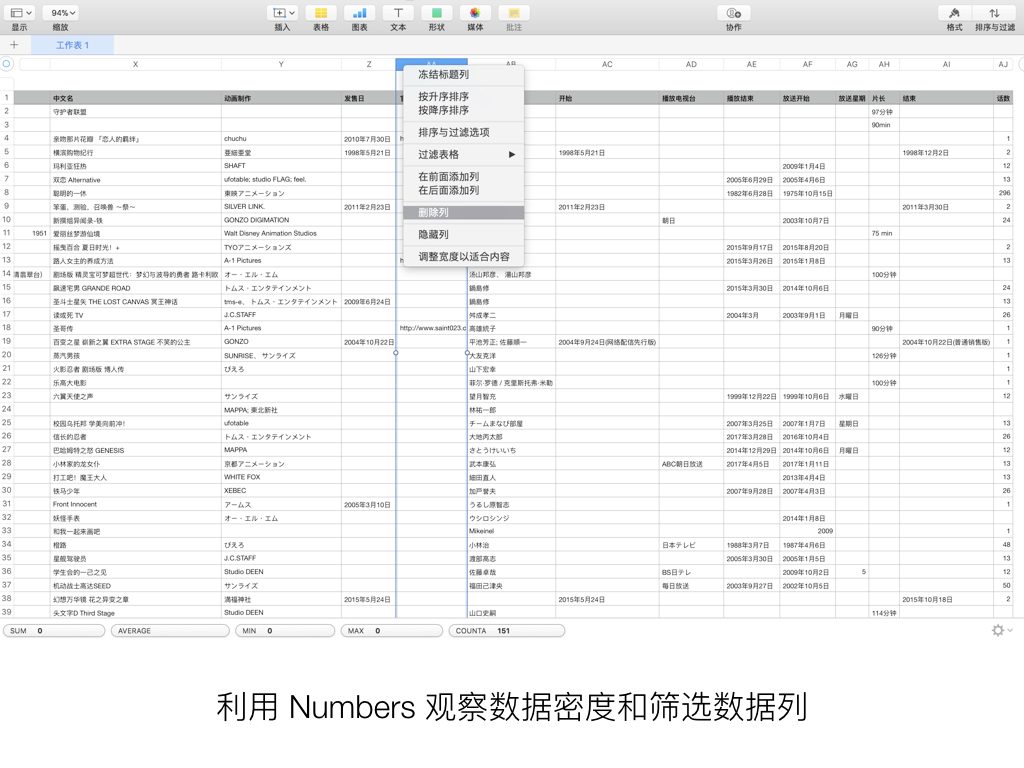Image resolution: width=1024 pixels, height=768 pixels.
Task: Insert a shape via 形状 icon
Action: (436, 13)
